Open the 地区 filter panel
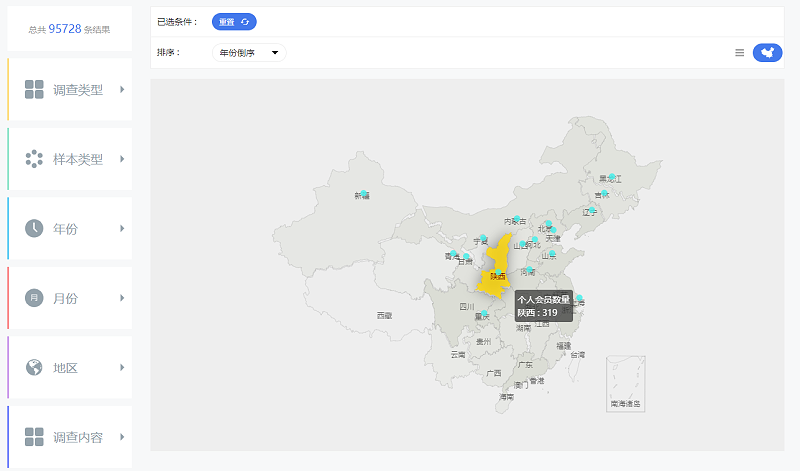 point(69,367)
